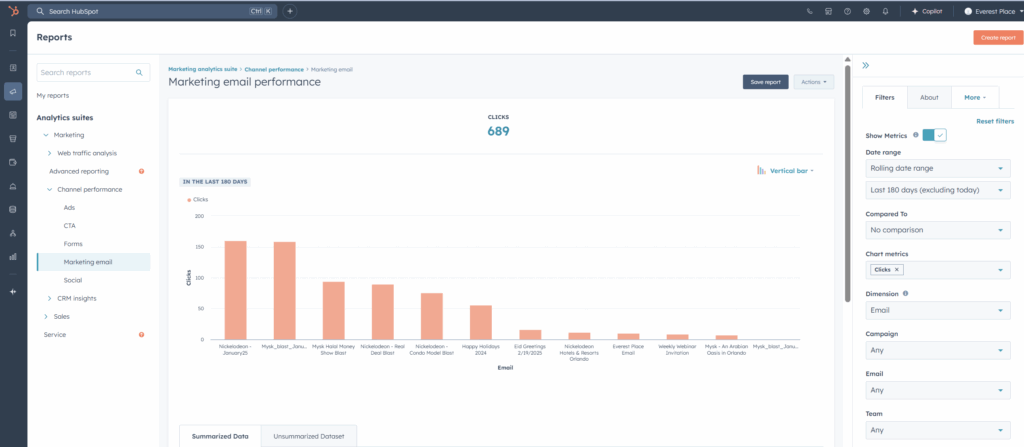Click the plus icon beside search bar
The image size is (1024, 447).
[290, 11]
